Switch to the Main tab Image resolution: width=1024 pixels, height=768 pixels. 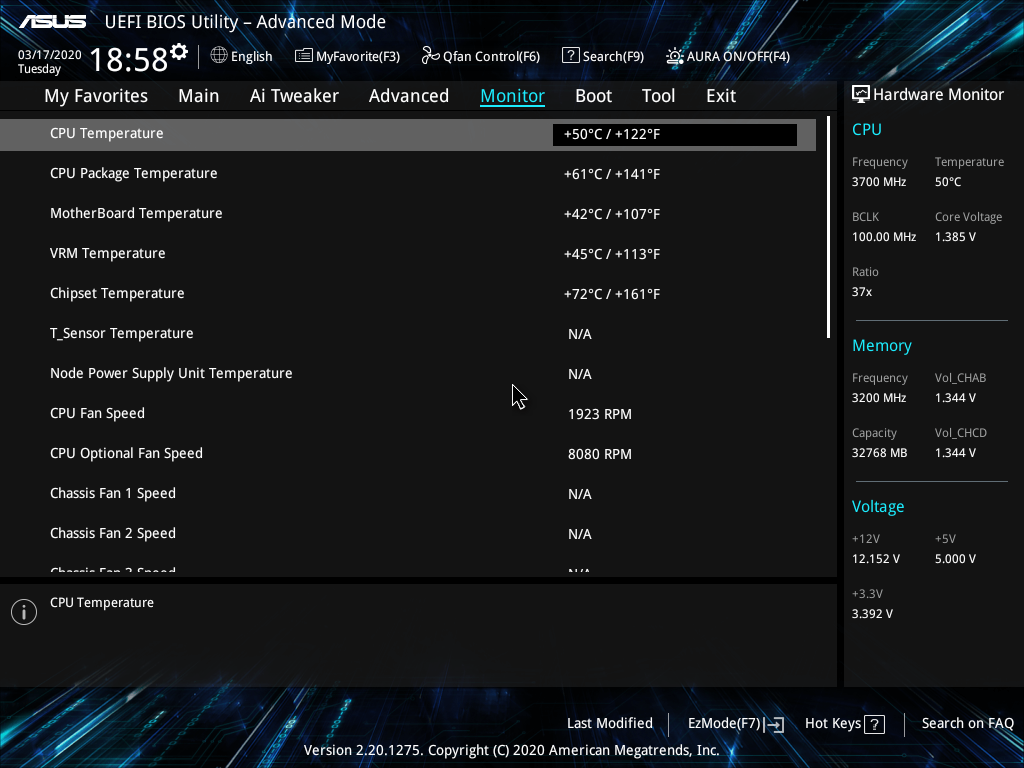pyautogui.click(x=199, y=96)
